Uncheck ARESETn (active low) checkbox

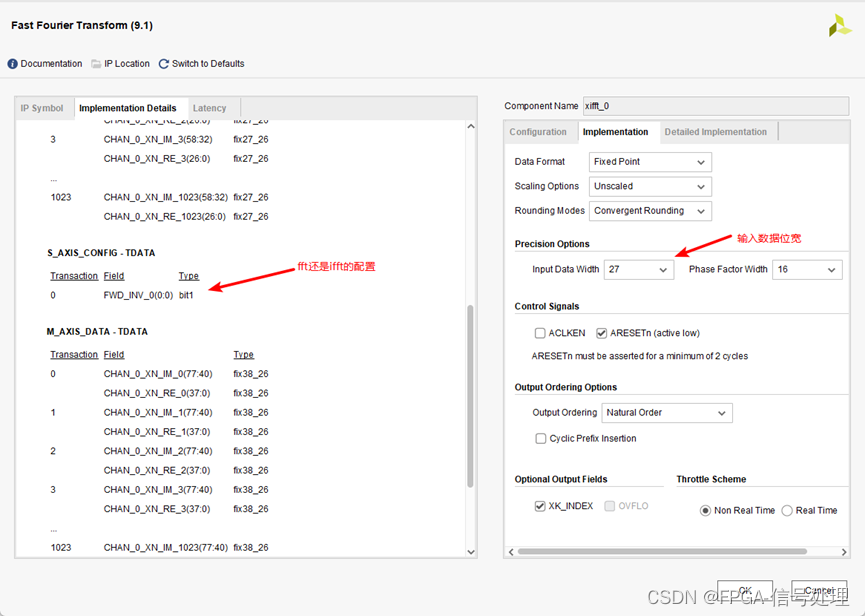pyautogui.click(x=601, y=333)
